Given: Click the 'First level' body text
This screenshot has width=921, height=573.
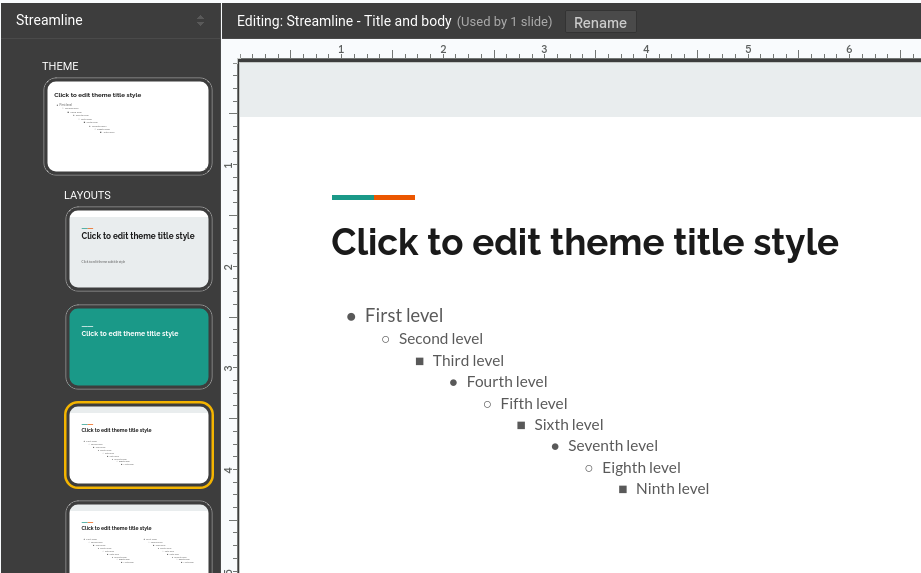Looking at the screenshot, I should click(403, 316).
